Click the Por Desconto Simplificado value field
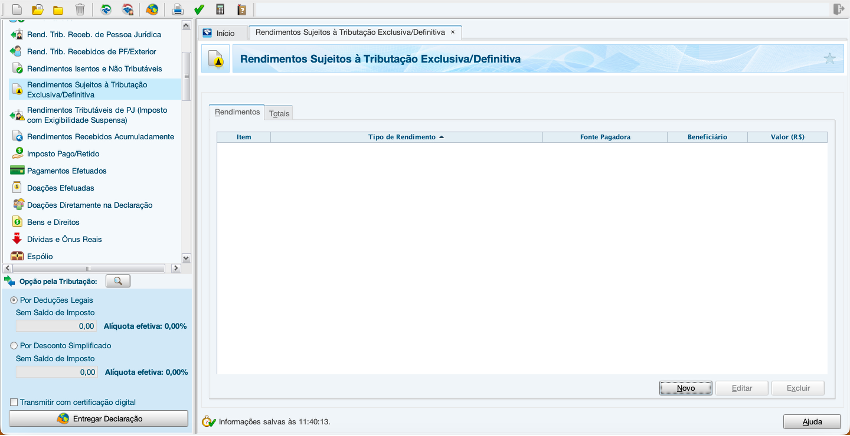Viewport: 850px width, 436px height. (56, 372)
